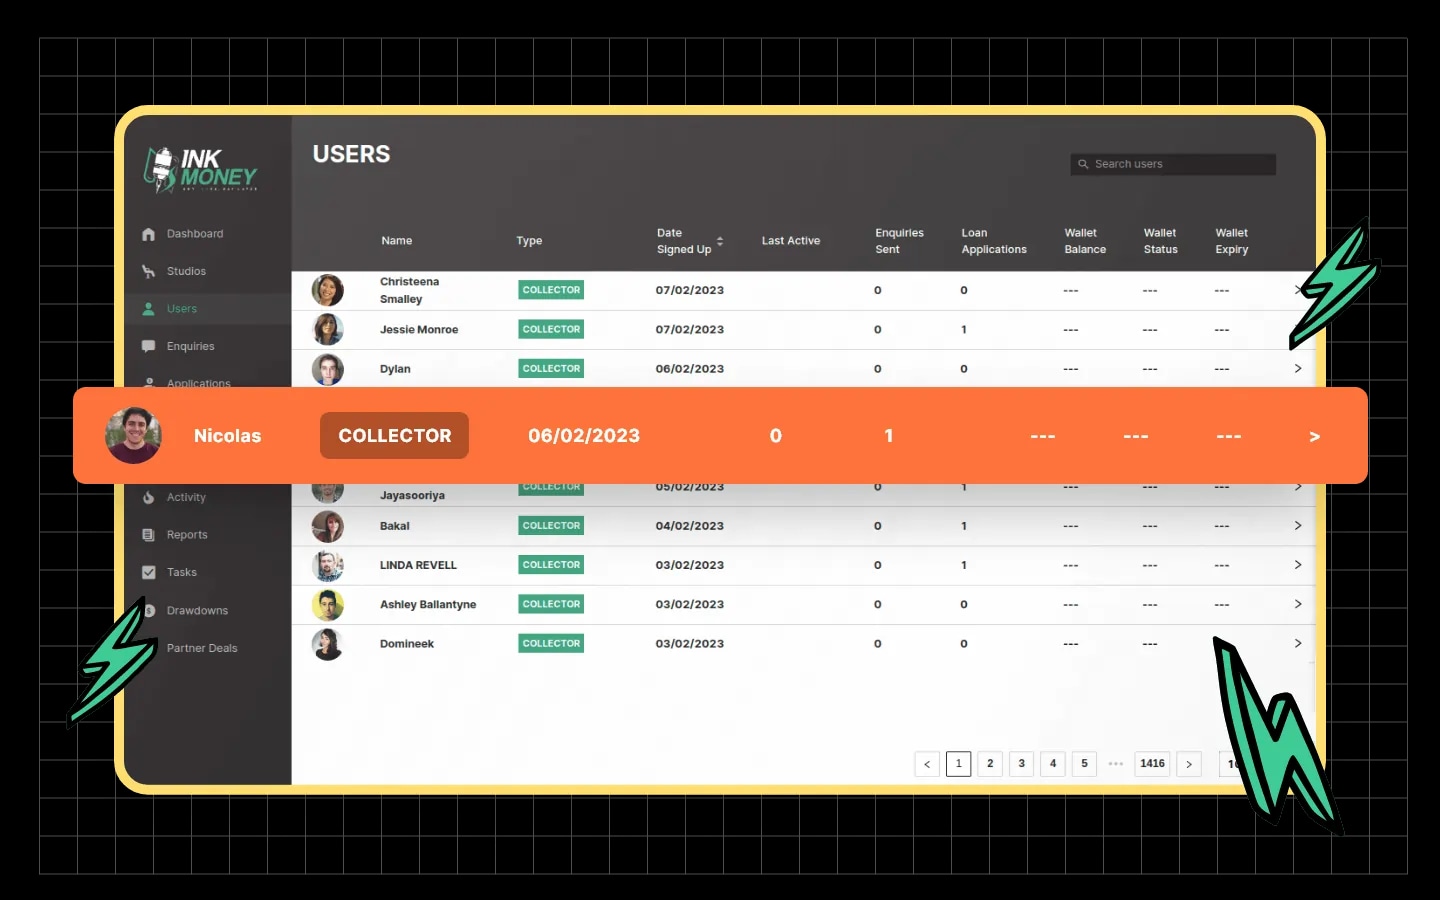Click the name LINDA REVELL
1440x900 pixels.
(418, 565)
